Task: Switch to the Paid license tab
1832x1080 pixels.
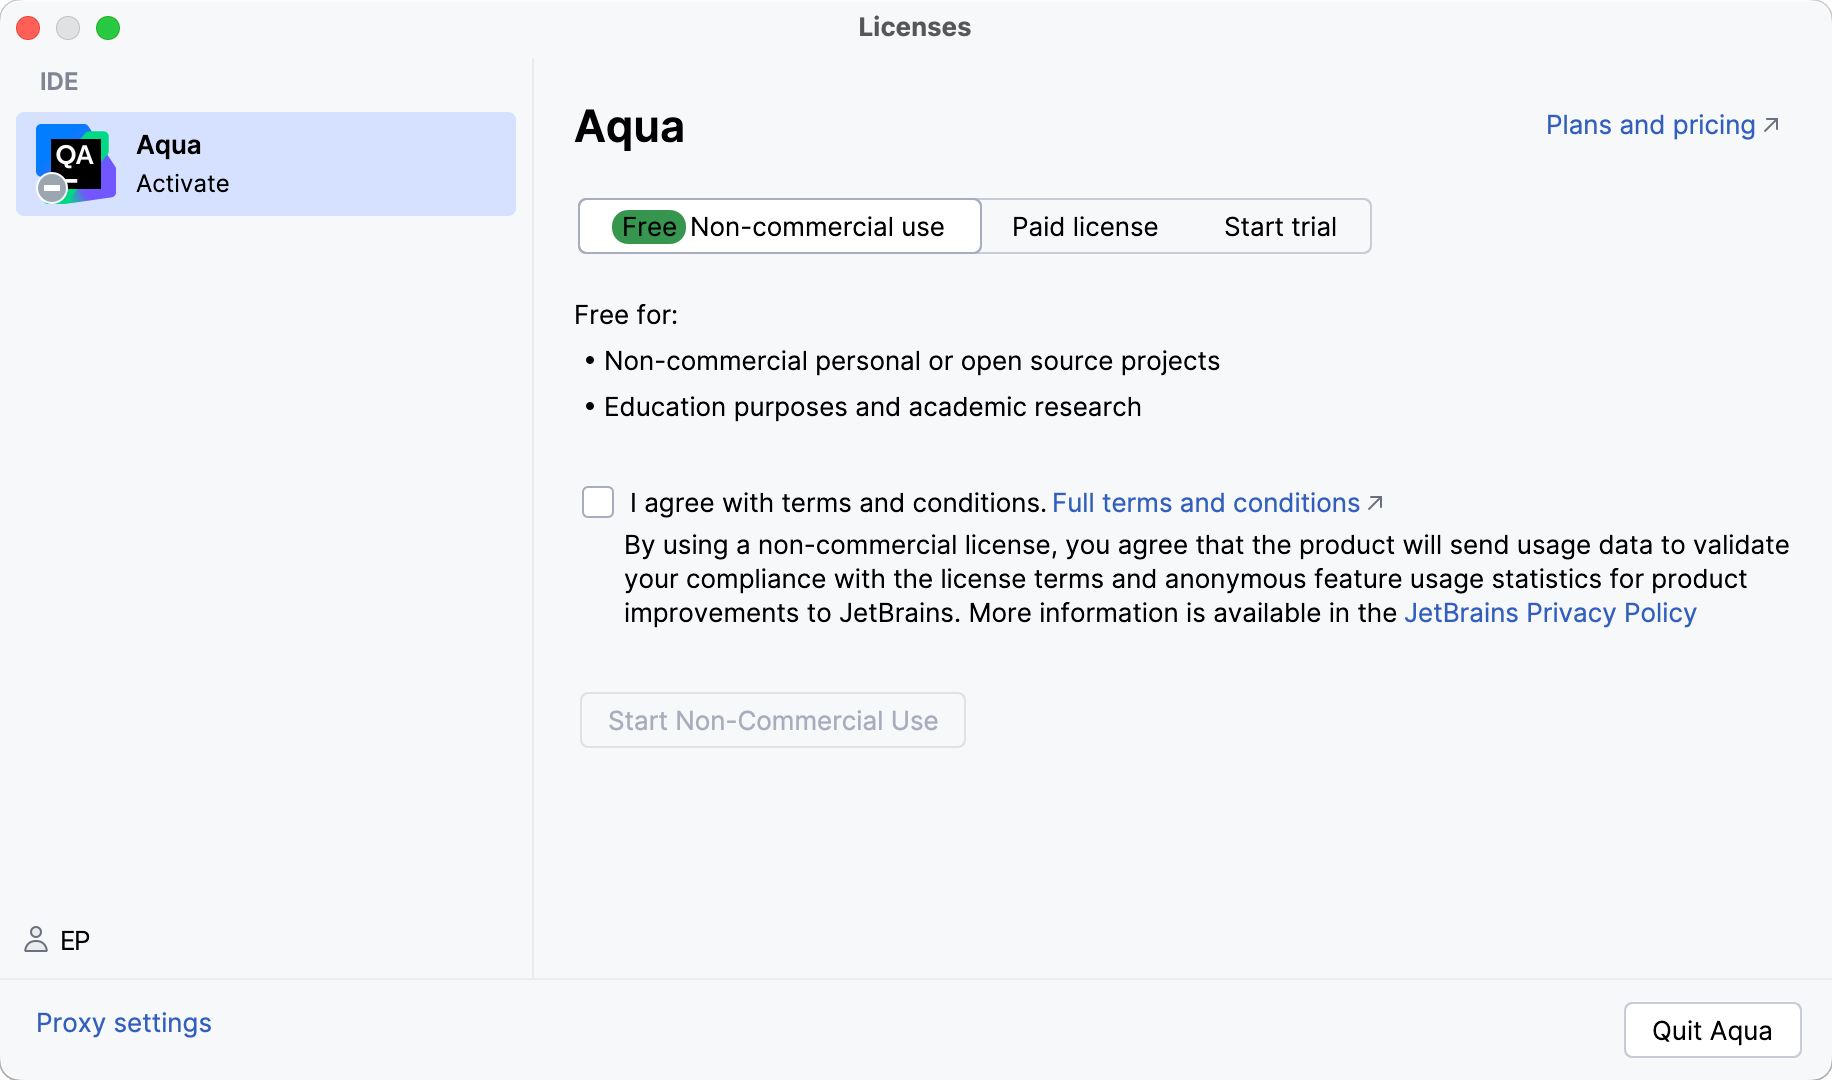Action: pyautogui.click(x=1085, y=227)
